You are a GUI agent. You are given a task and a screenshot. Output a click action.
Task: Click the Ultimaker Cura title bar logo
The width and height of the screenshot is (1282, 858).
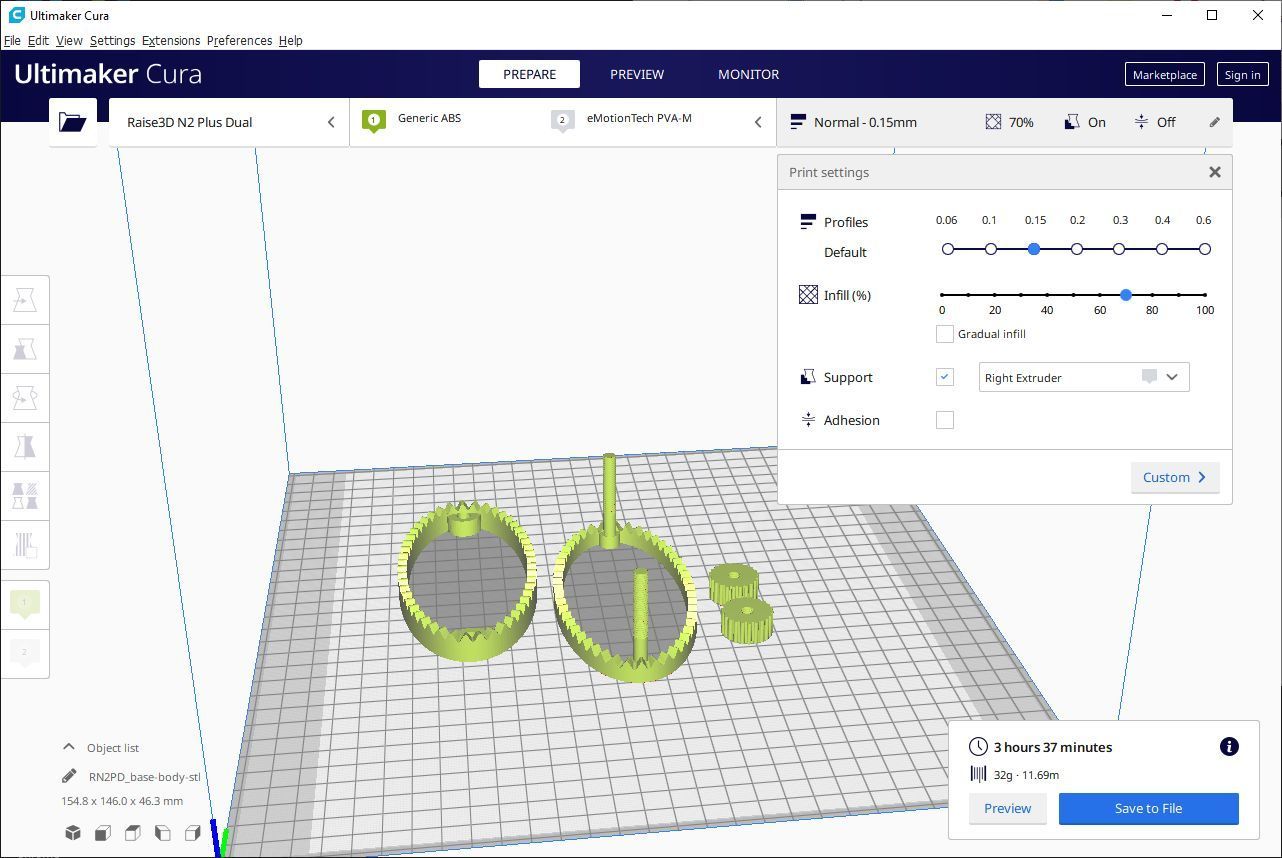pyautogui.click(x=16, y=15)
